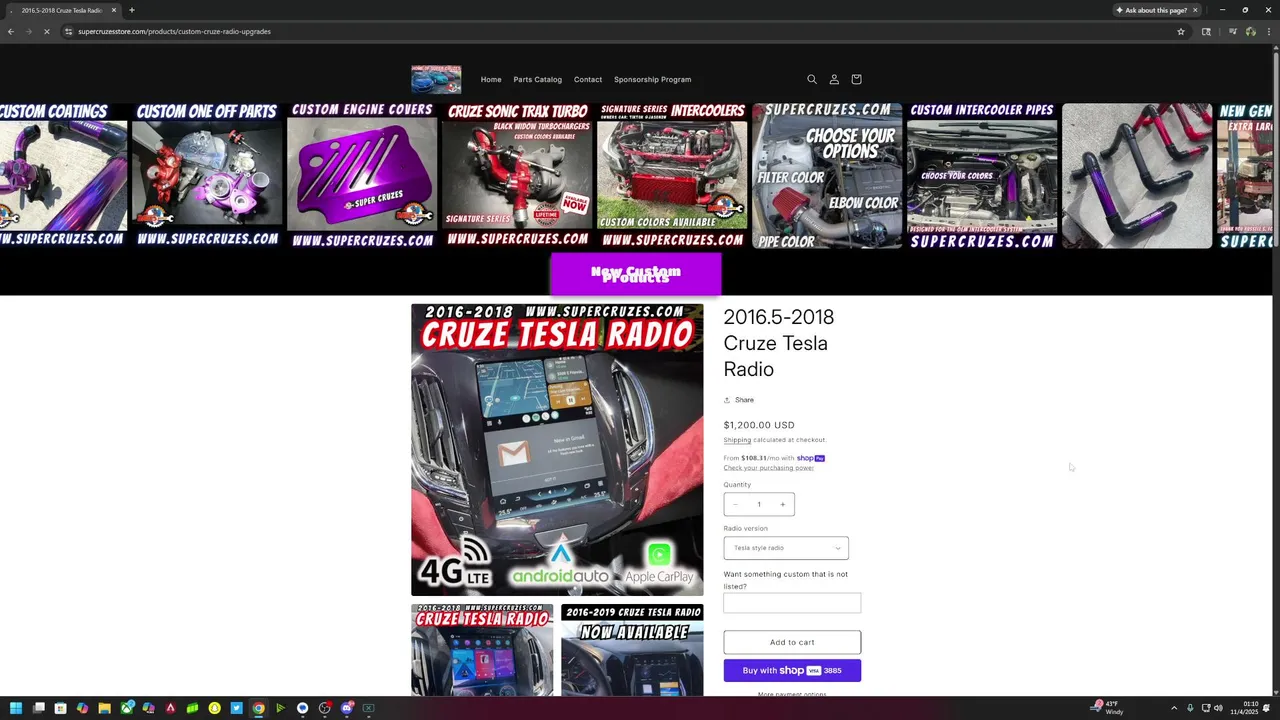Open Chrome profile avatar
Viewport: 1280px width, 720px height.
tap(1250, 31)
